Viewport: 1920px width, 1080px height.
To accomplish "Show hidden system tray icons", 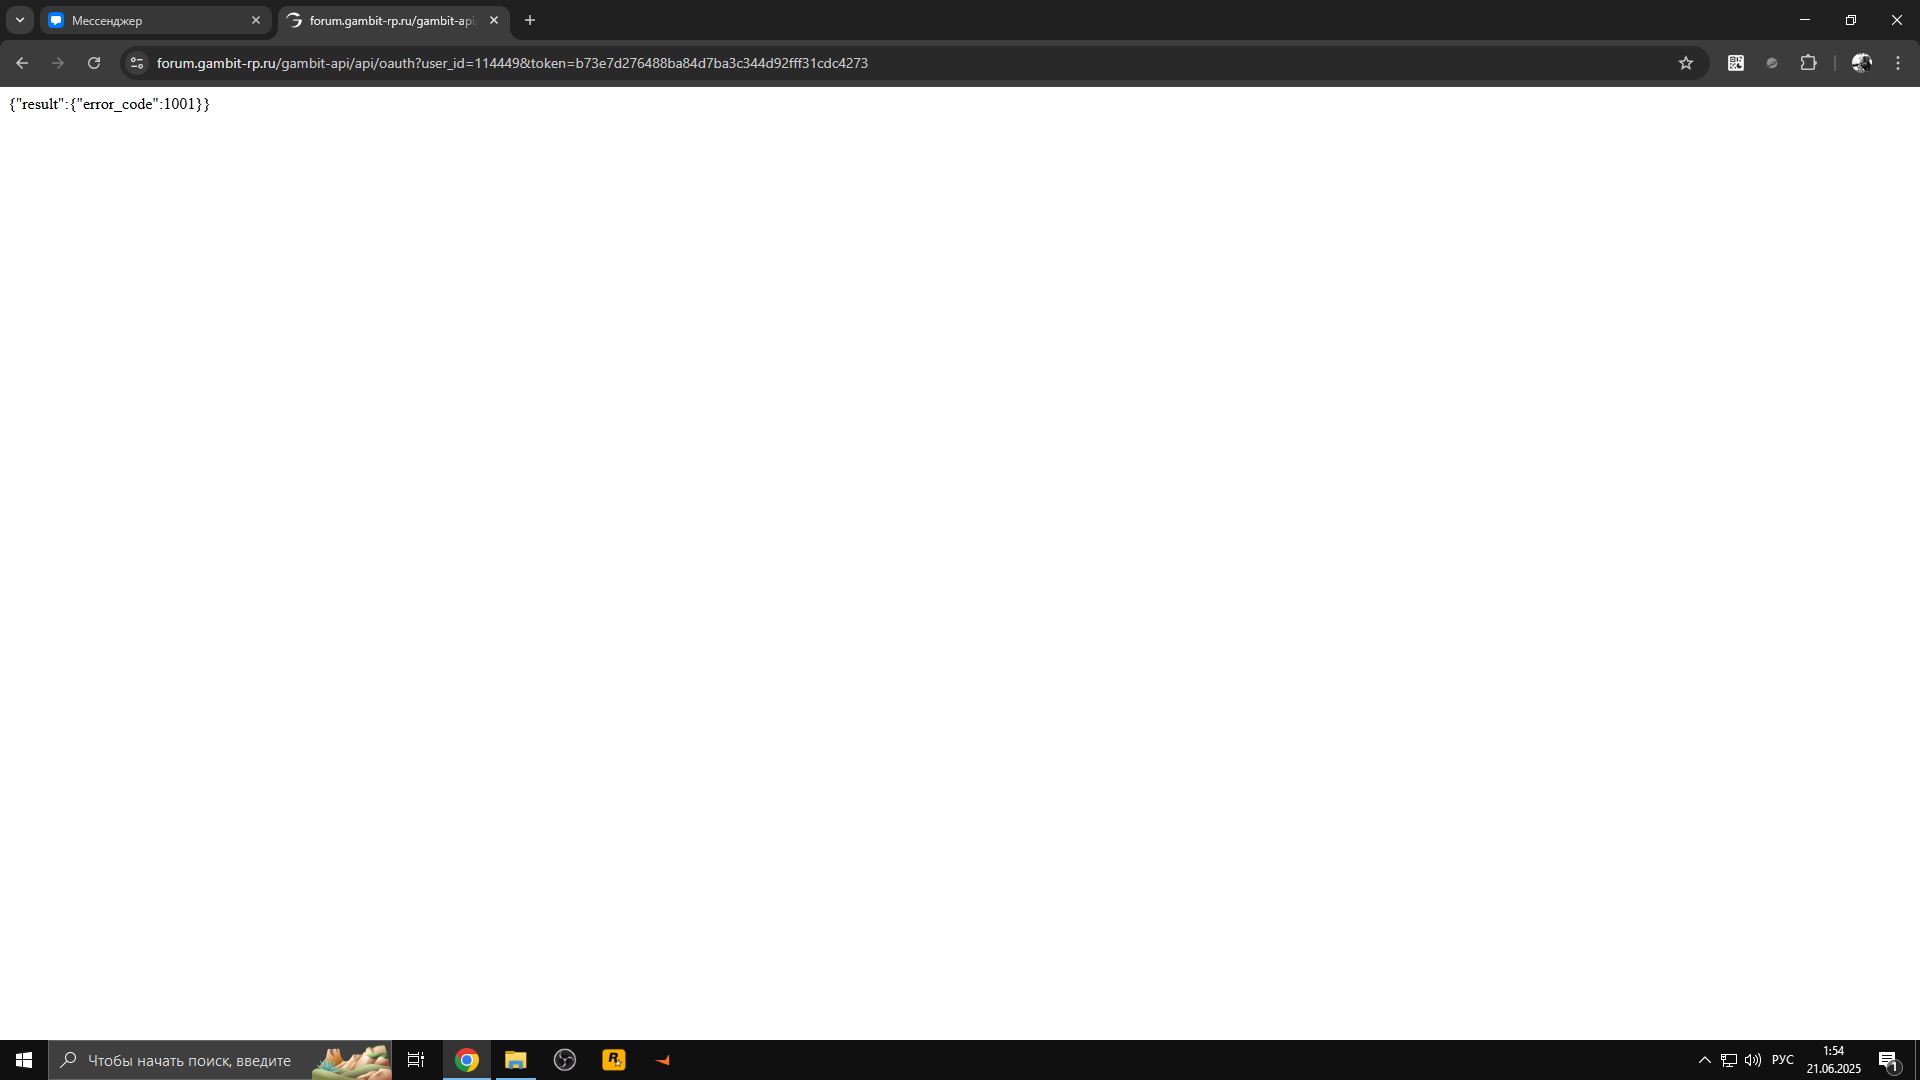I will click(x=1705, y=1060).
